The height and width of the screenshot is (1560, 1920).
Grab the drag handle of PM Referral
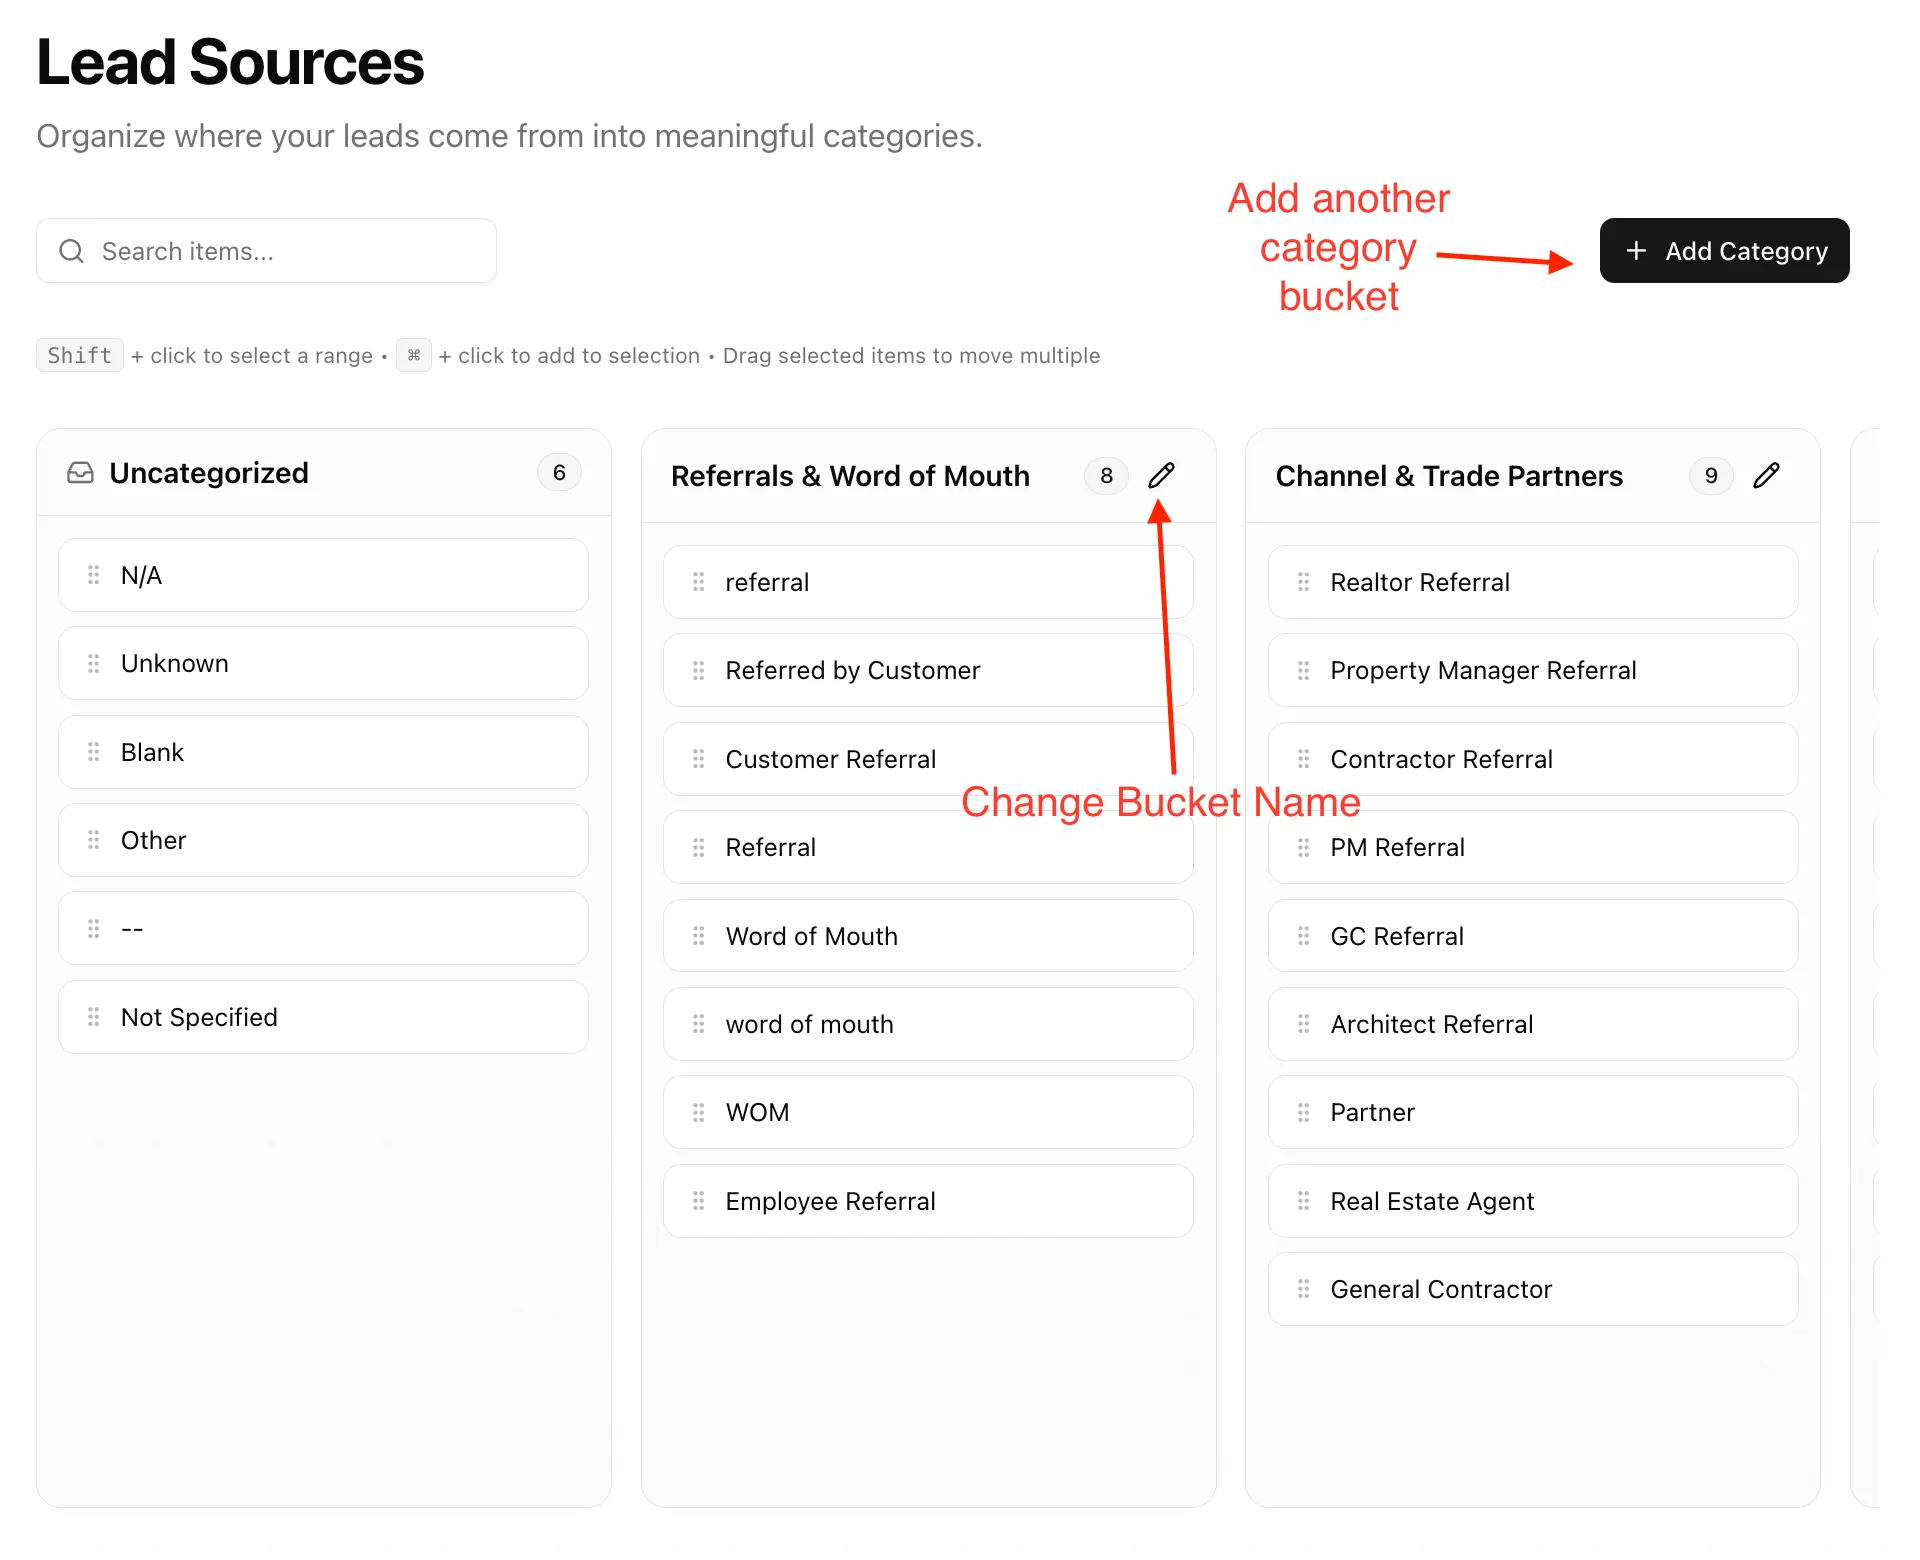point(1303,847)
